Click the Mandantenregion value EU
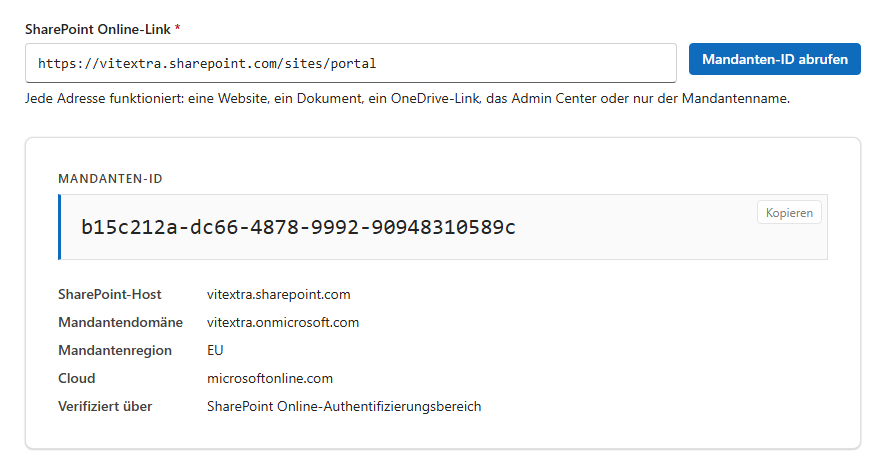 [x=215, y=350]
